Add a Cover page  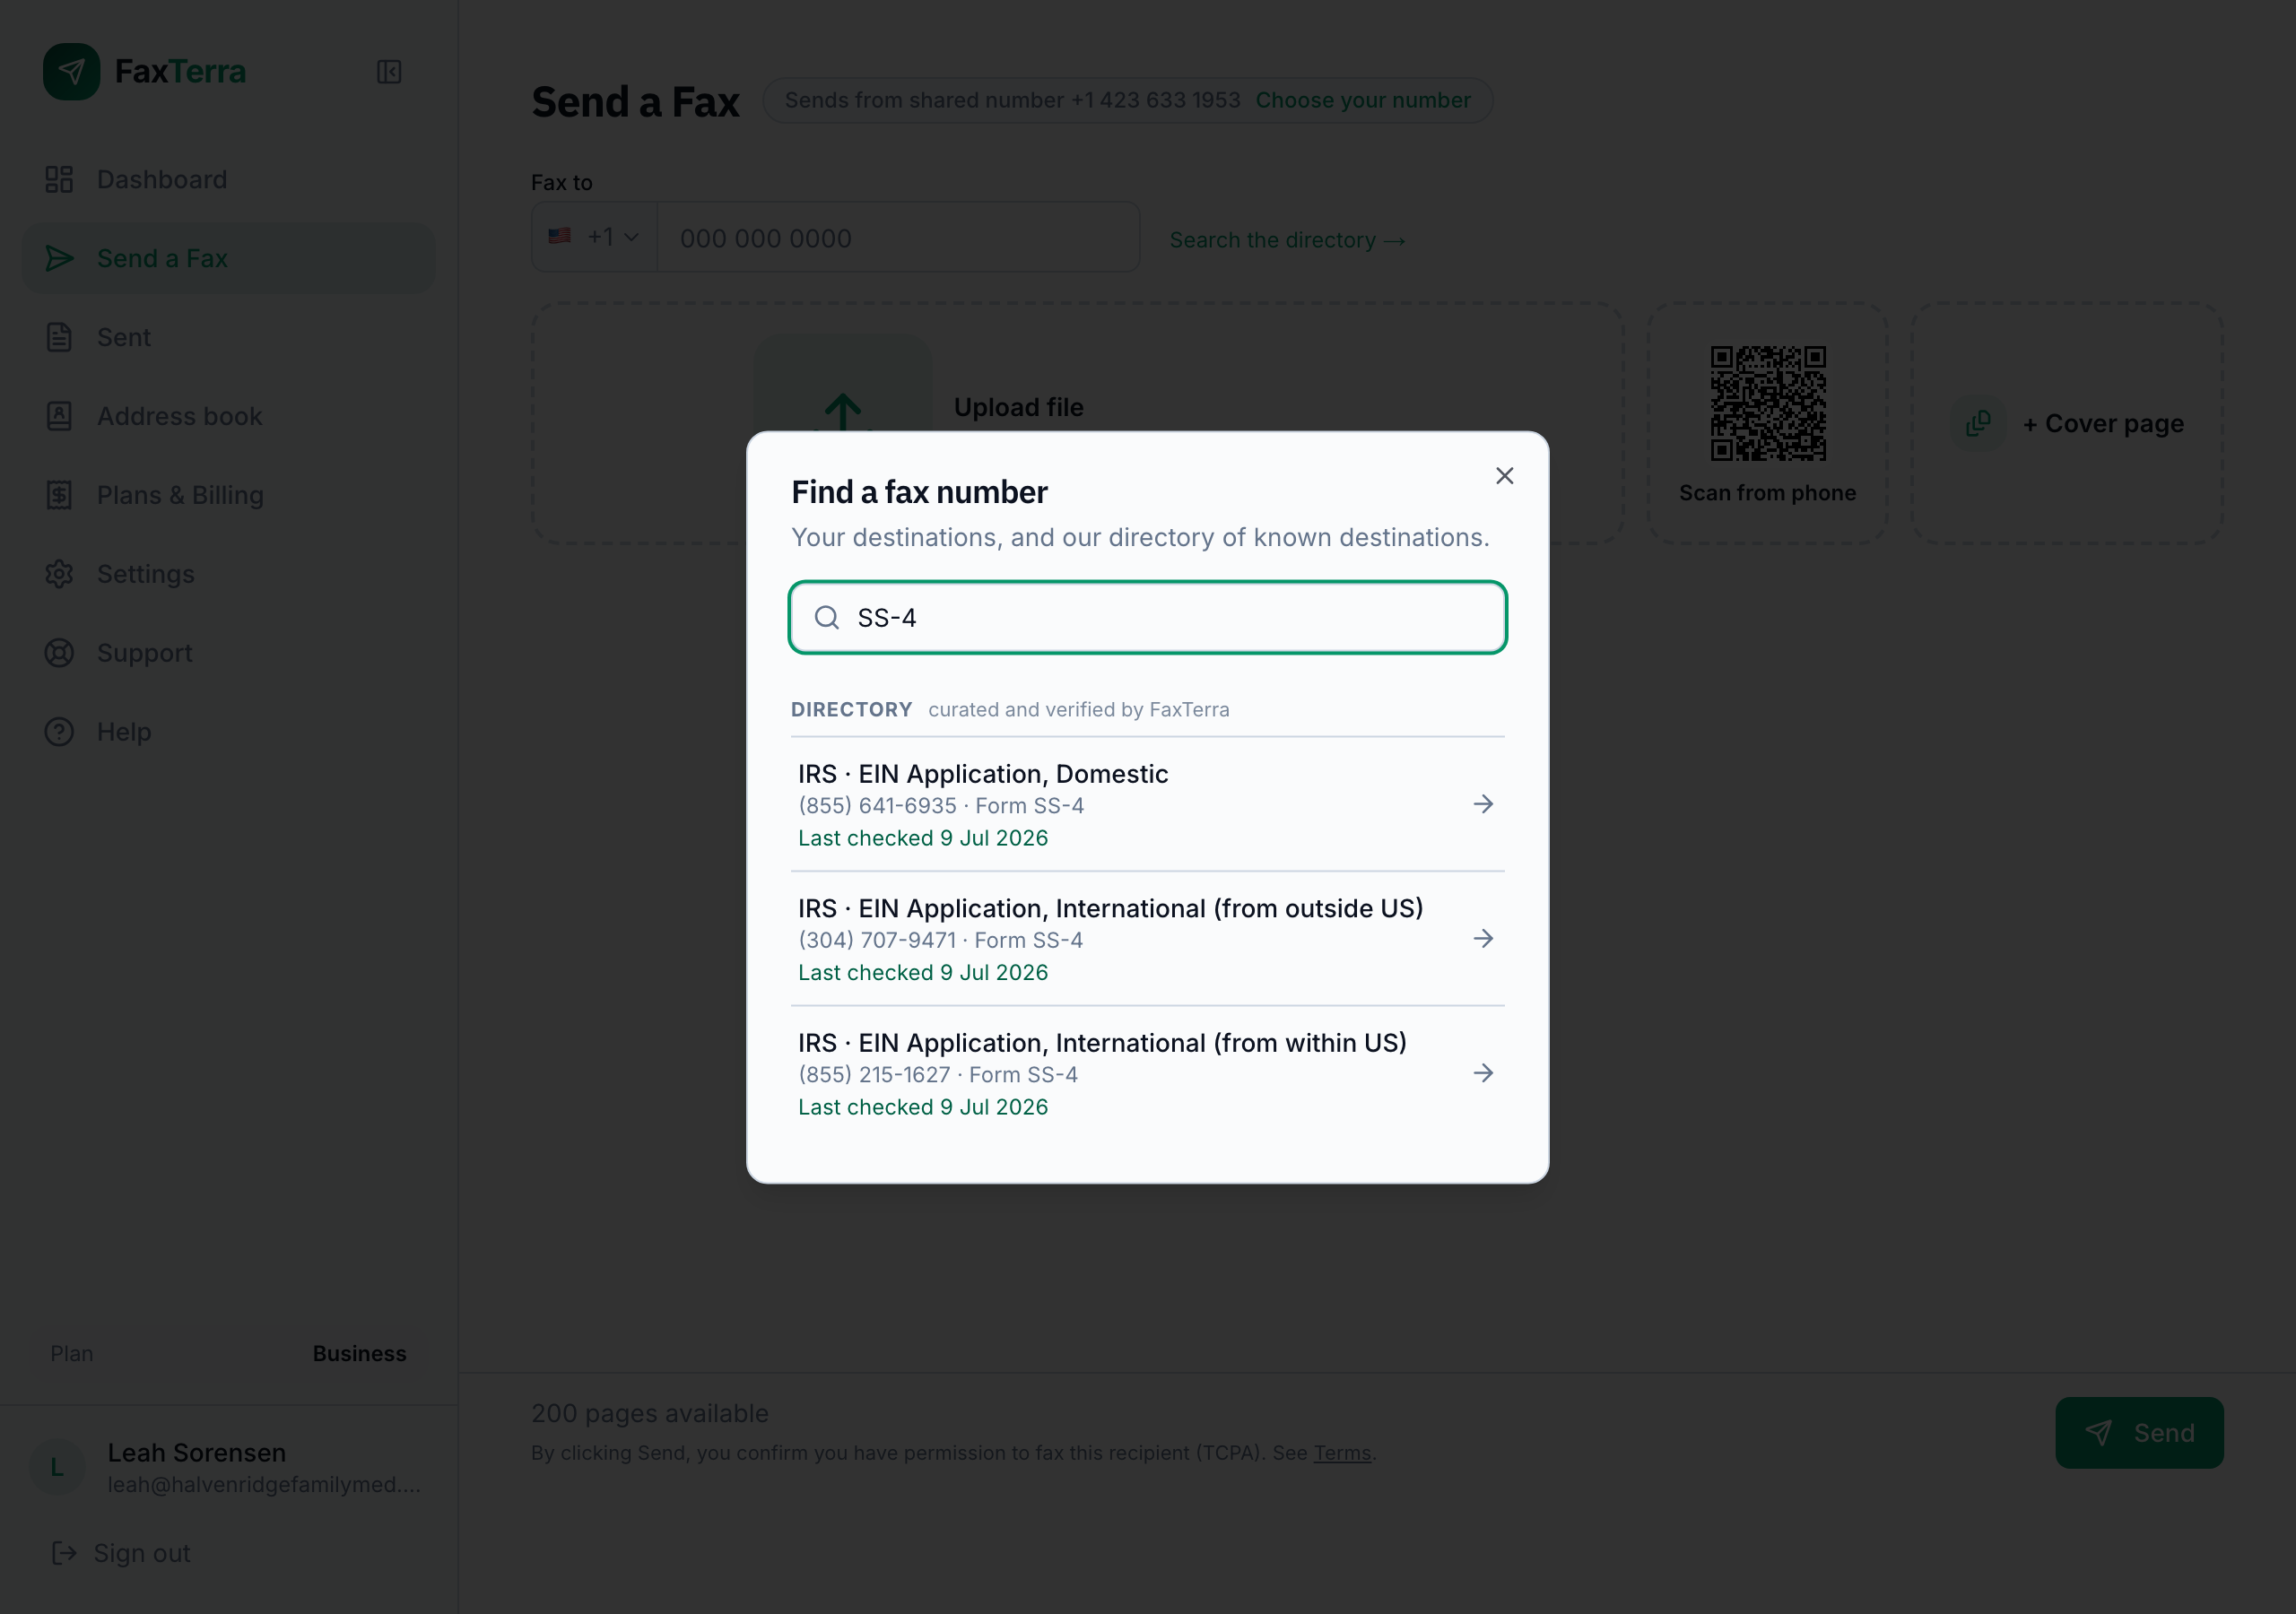[2067, 424]
